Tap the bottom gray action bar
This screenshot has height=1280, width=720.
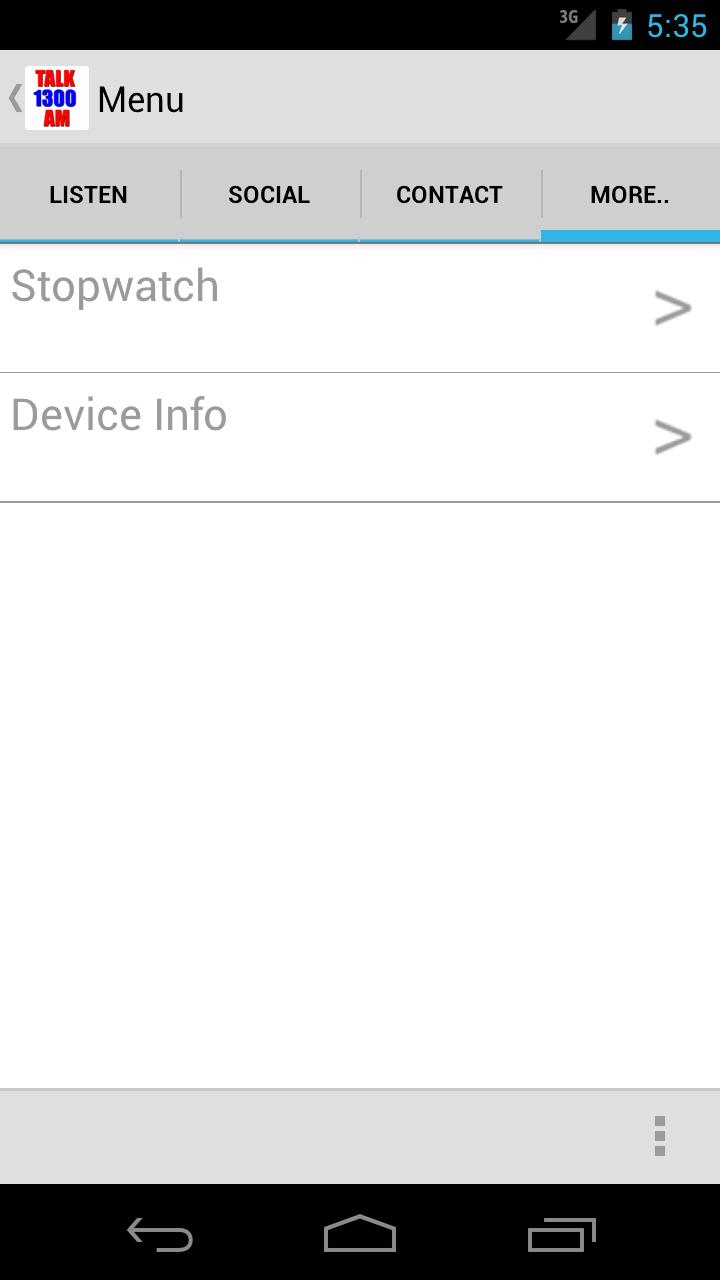tap(360, 1137)
